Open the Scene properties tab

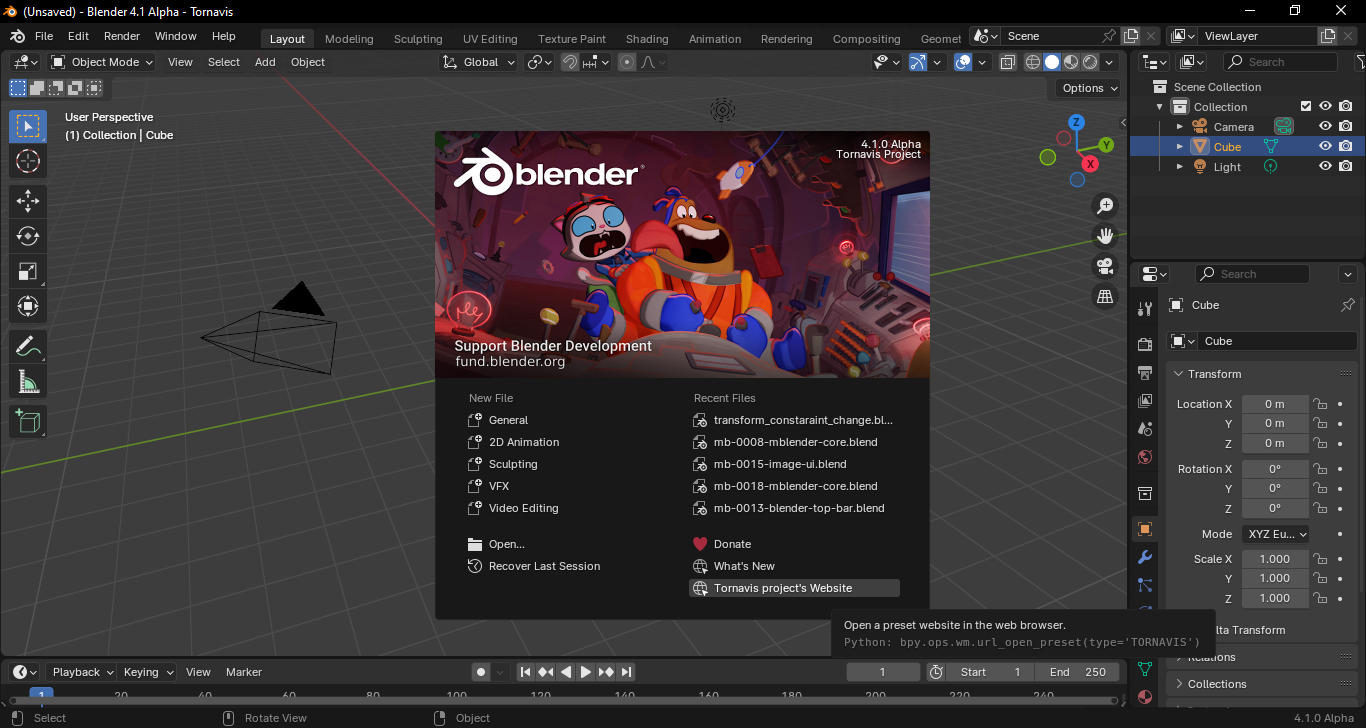coord(1145,429)
